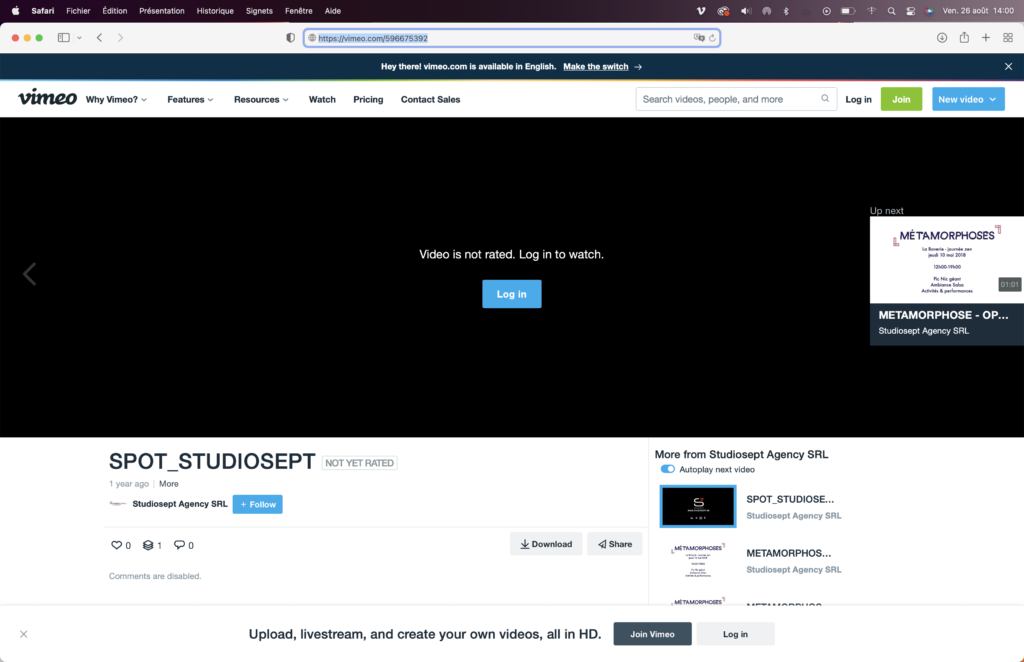
Task: Open the Up next METAMORPHOSE thumbnail
Action: tap(946, 260)
